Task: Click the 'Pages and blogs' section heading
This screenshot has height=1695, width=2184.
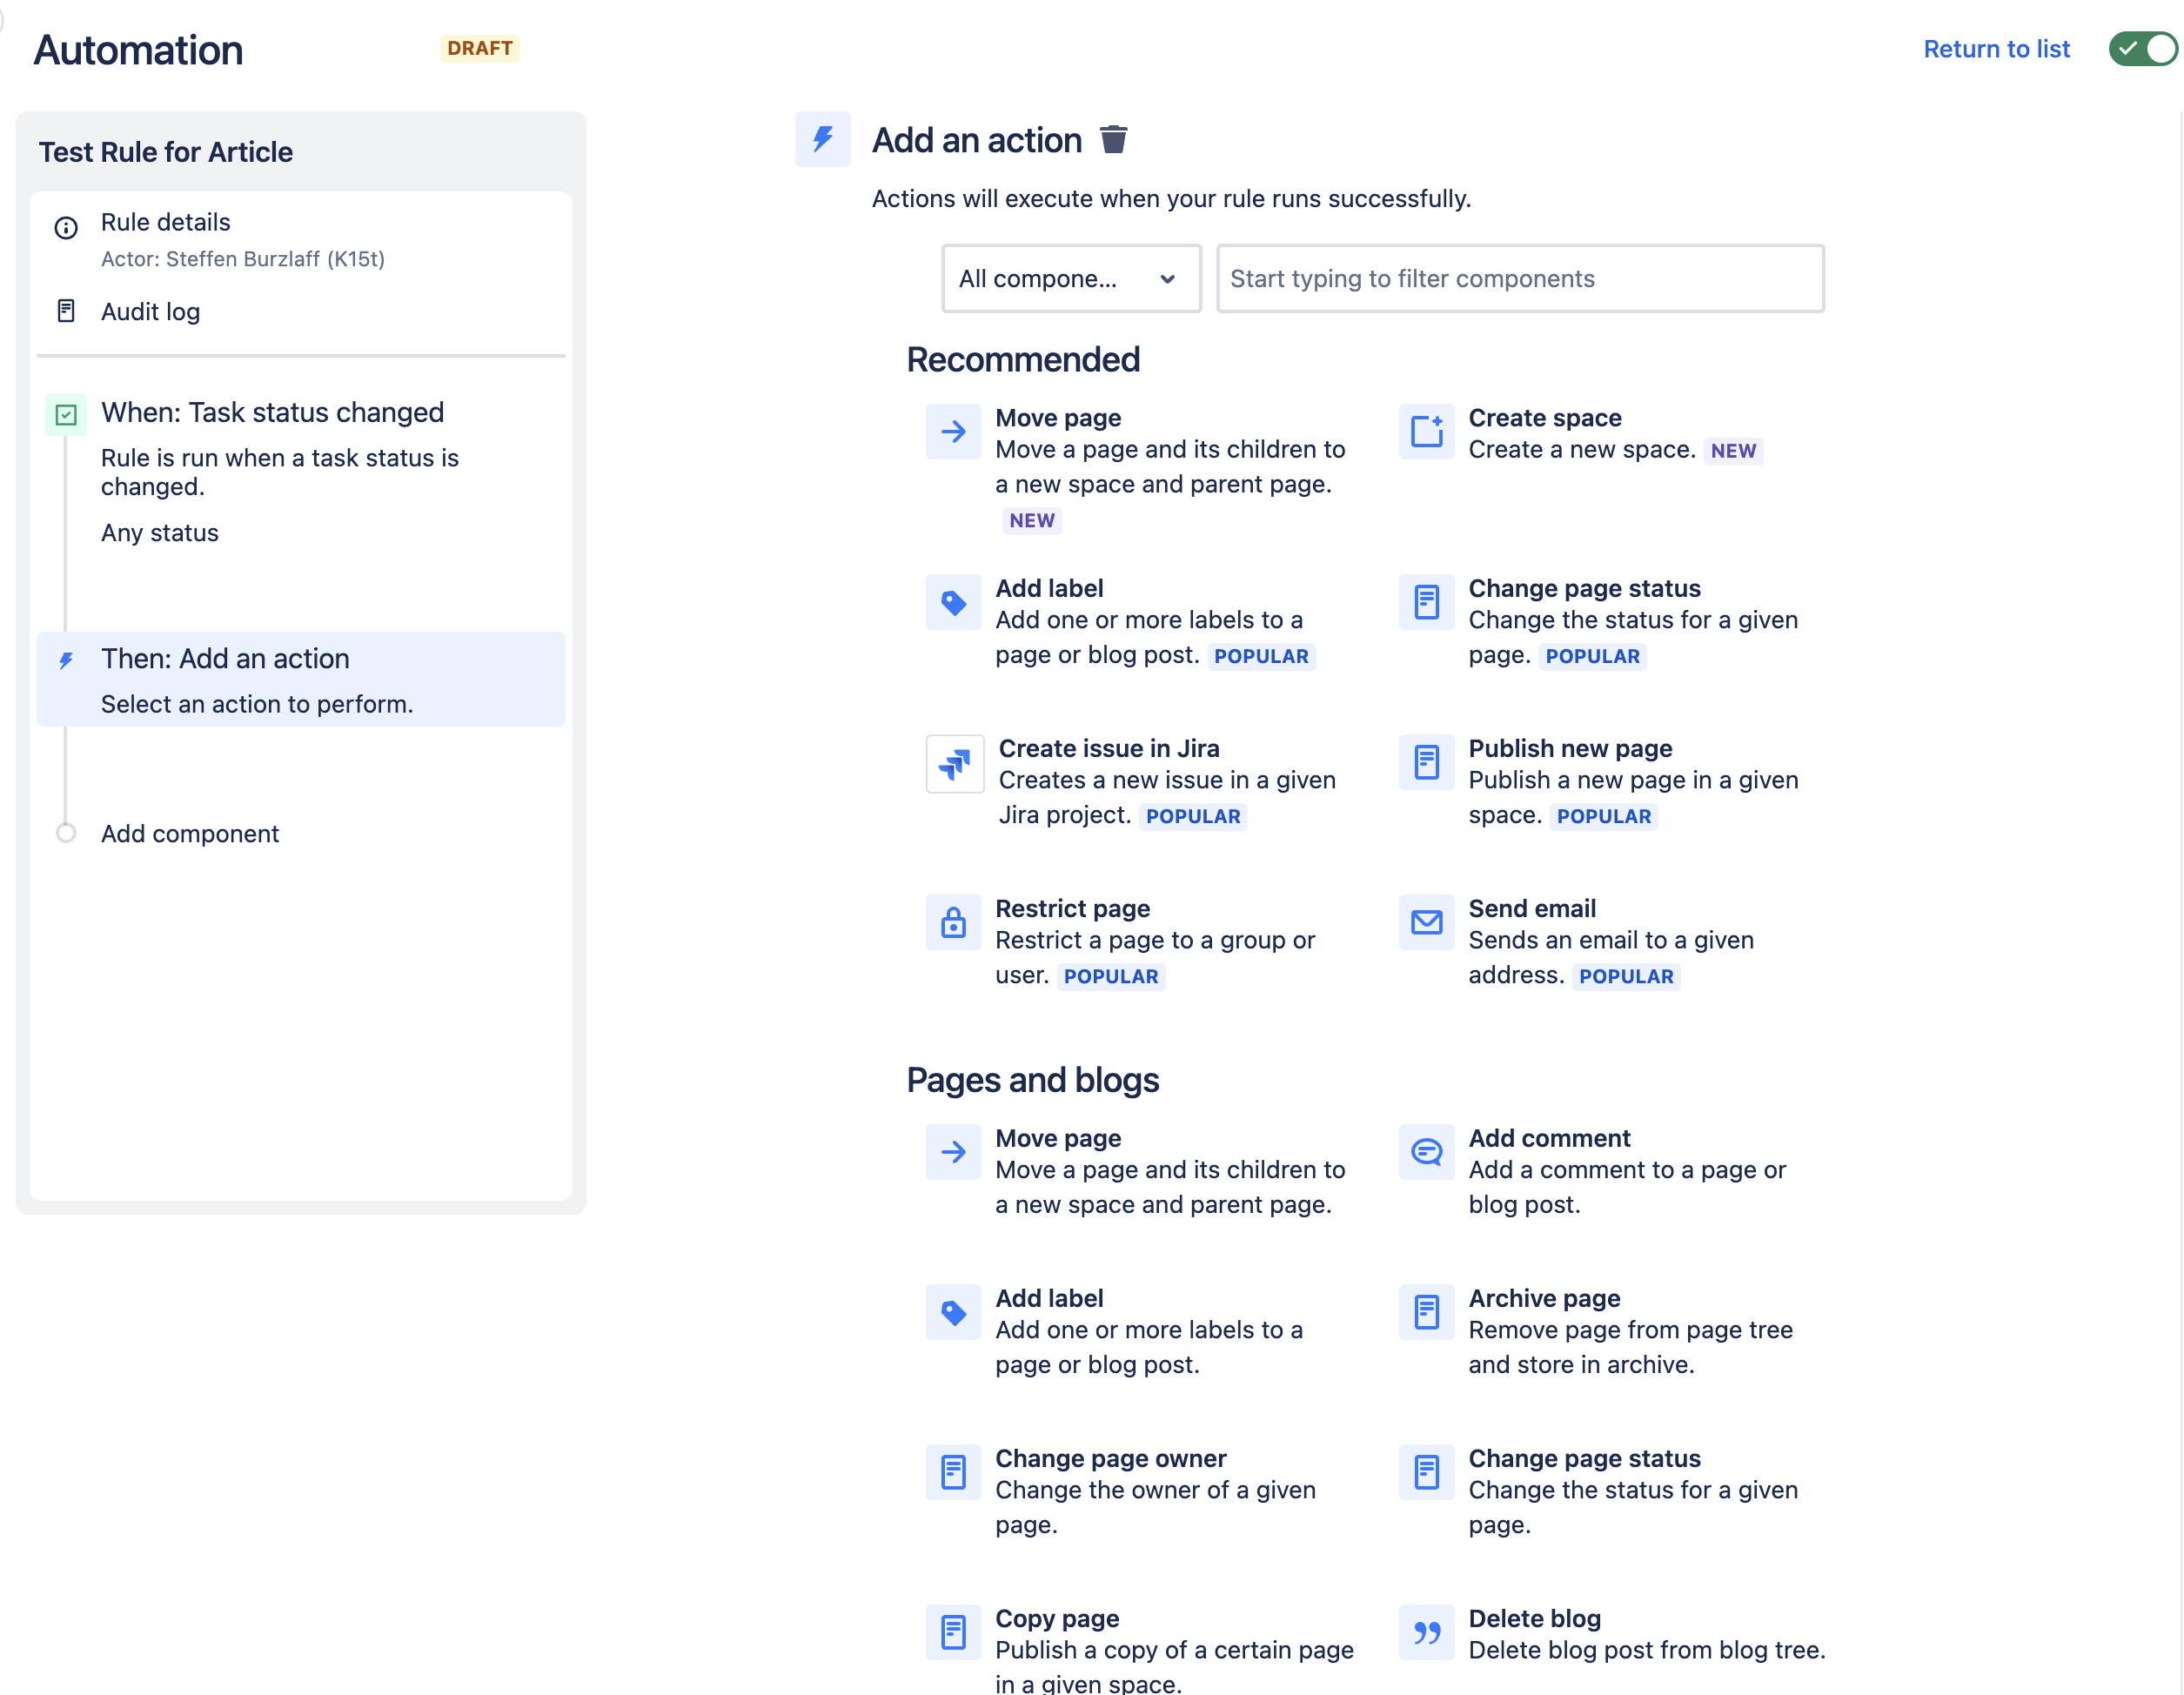Action: point(1033,1080)
